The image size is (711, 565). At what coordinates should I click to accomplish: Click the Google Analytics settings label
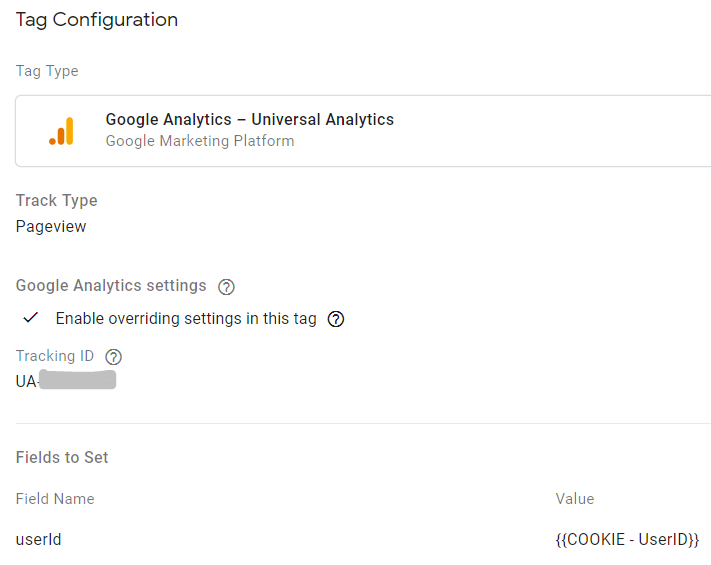(x=111, y=286)
